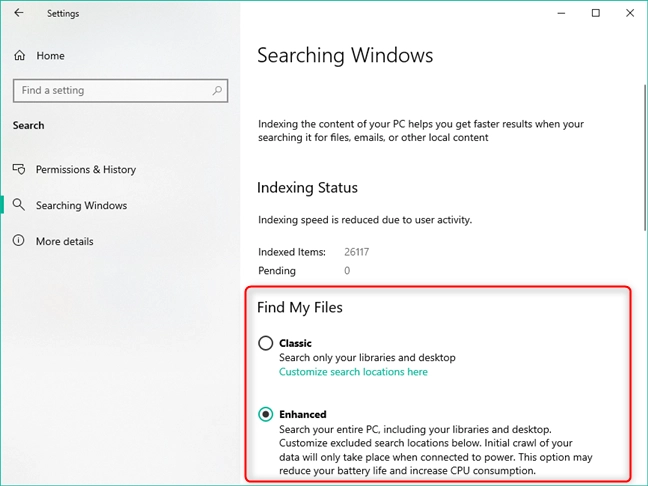The height and width of the screenshot is (486, 648).
Task: Click the vertical scrollbar on right
Action: 645,157
